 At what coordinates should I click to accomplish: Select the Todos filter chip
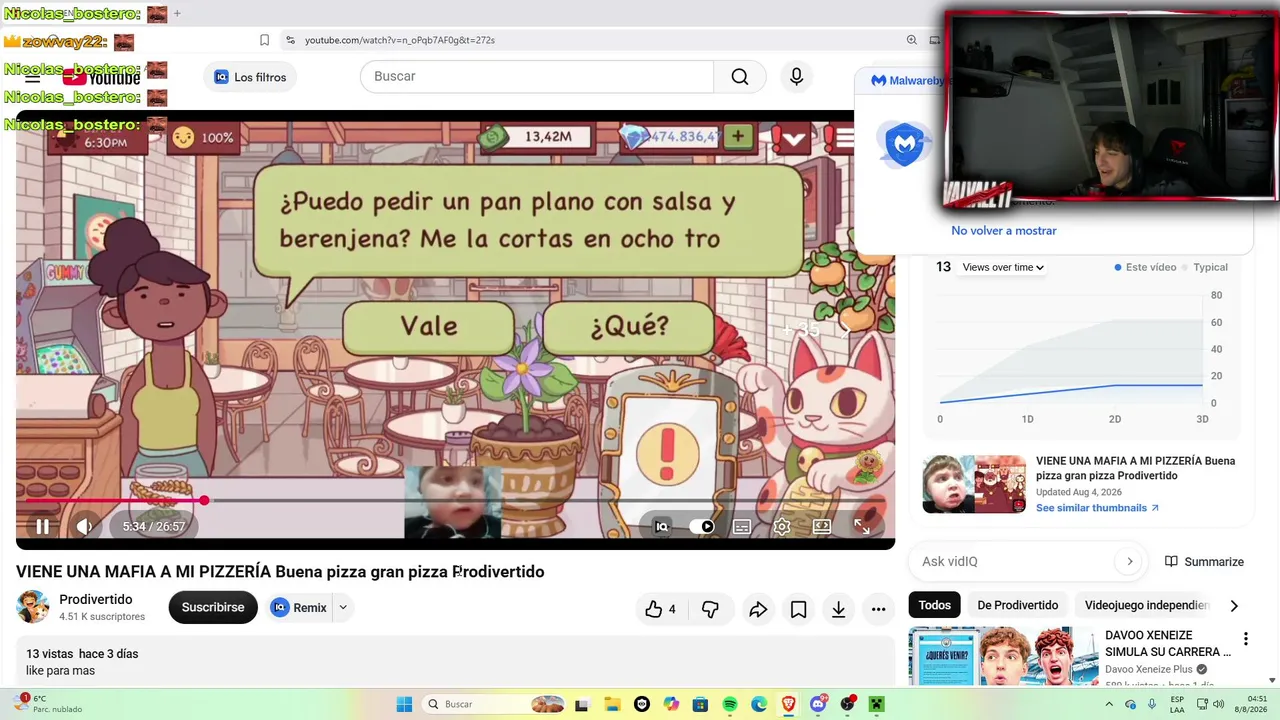pos(935,605)
